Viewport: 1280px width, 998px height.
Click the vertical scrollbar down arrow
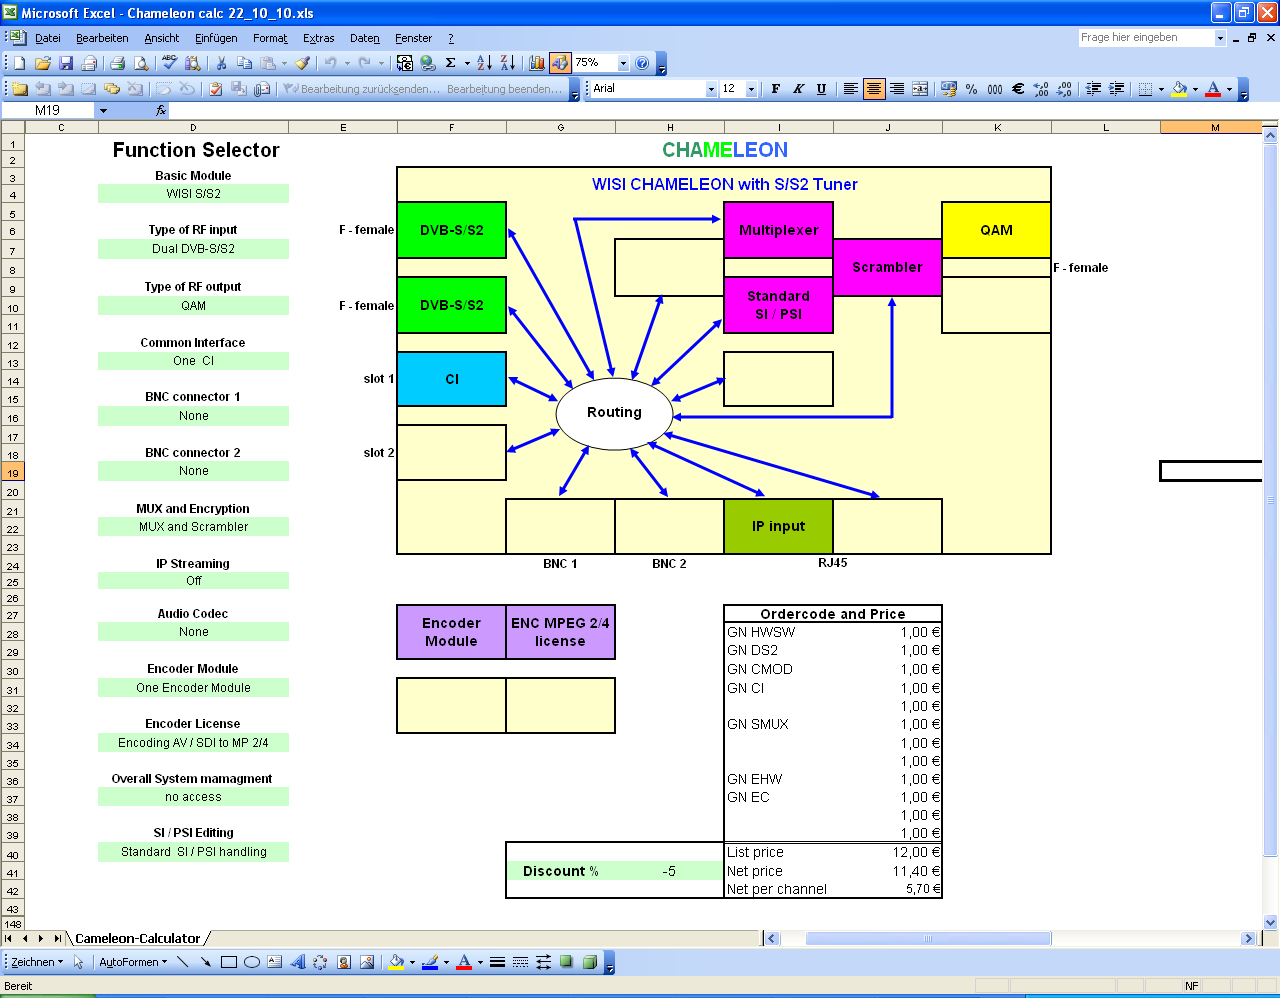tap(1271, 923)
